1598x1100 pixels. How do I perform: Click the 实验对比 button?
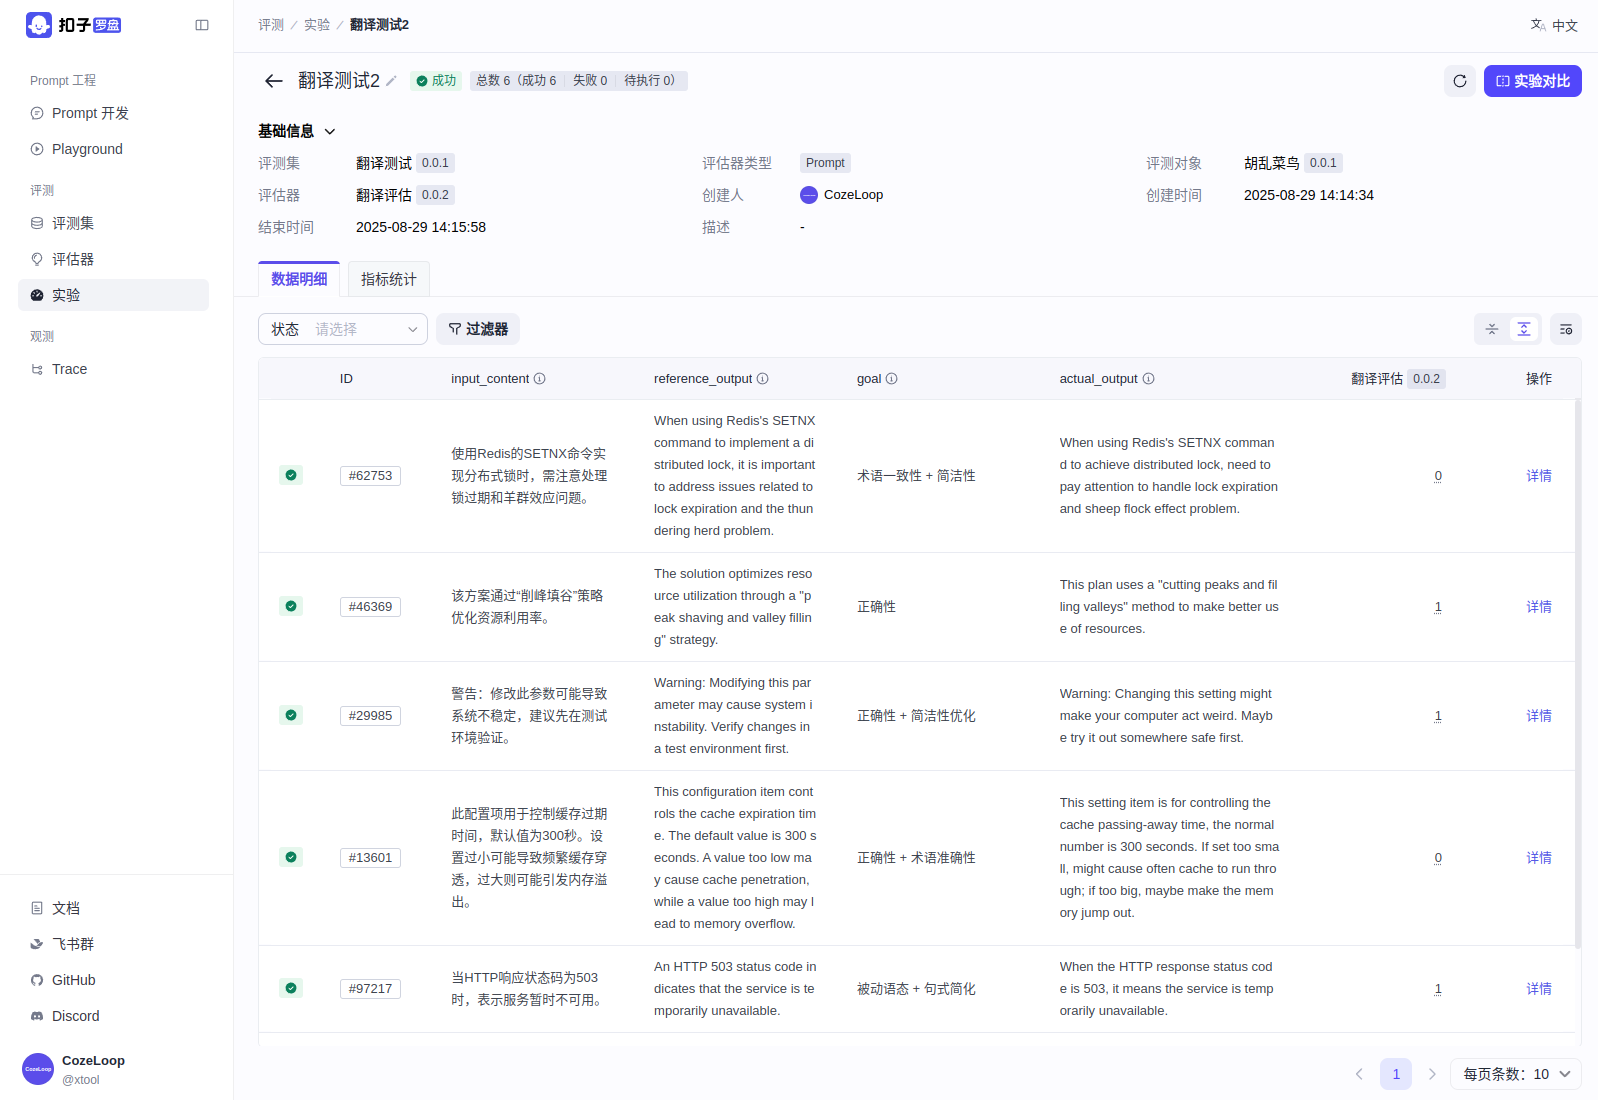[x=1532, y=81]
